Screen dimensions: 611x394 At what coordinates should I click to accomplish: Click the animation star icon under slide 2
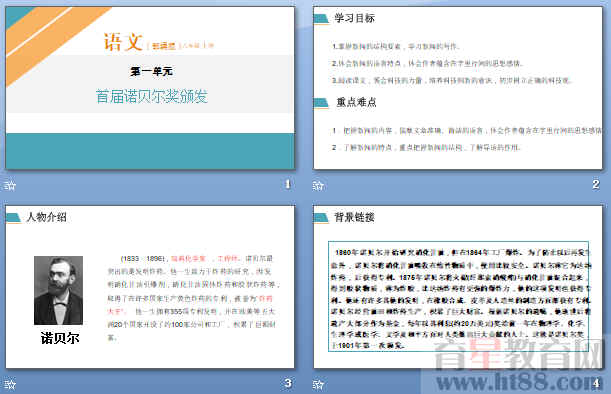pyautogui.click(x=318, y=186)
